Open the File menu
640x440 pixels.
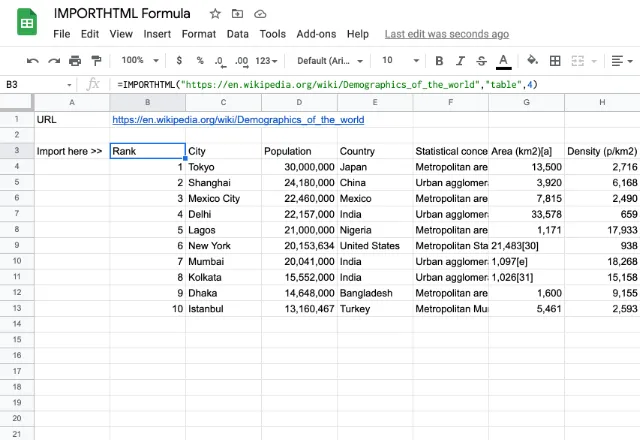62,34
